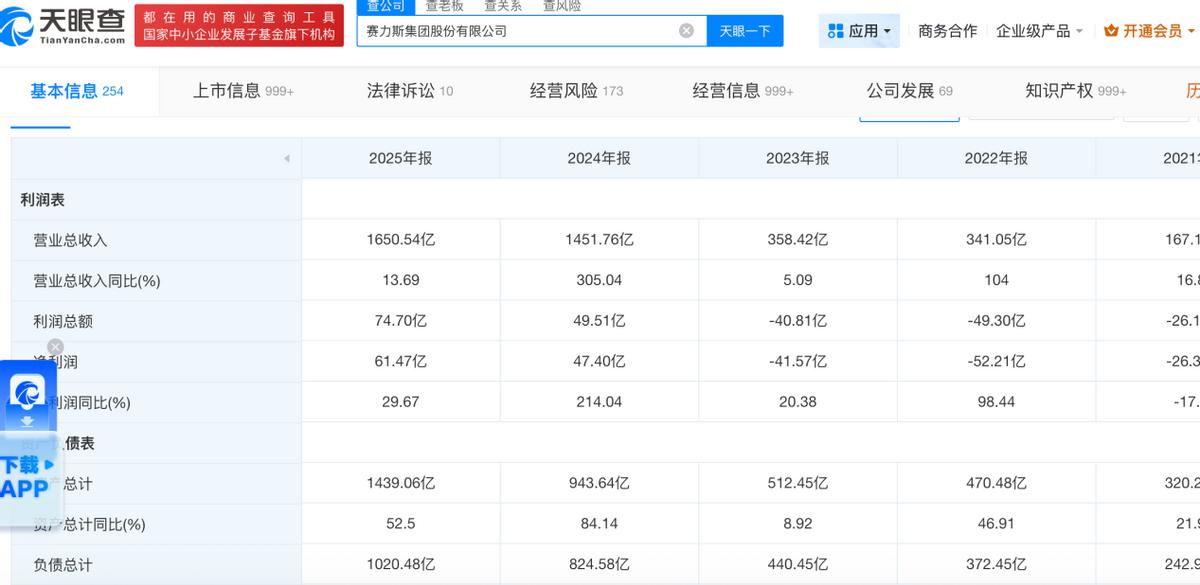Click the 2023年报 column header
1200x585 pixels.
coord(797,158)
